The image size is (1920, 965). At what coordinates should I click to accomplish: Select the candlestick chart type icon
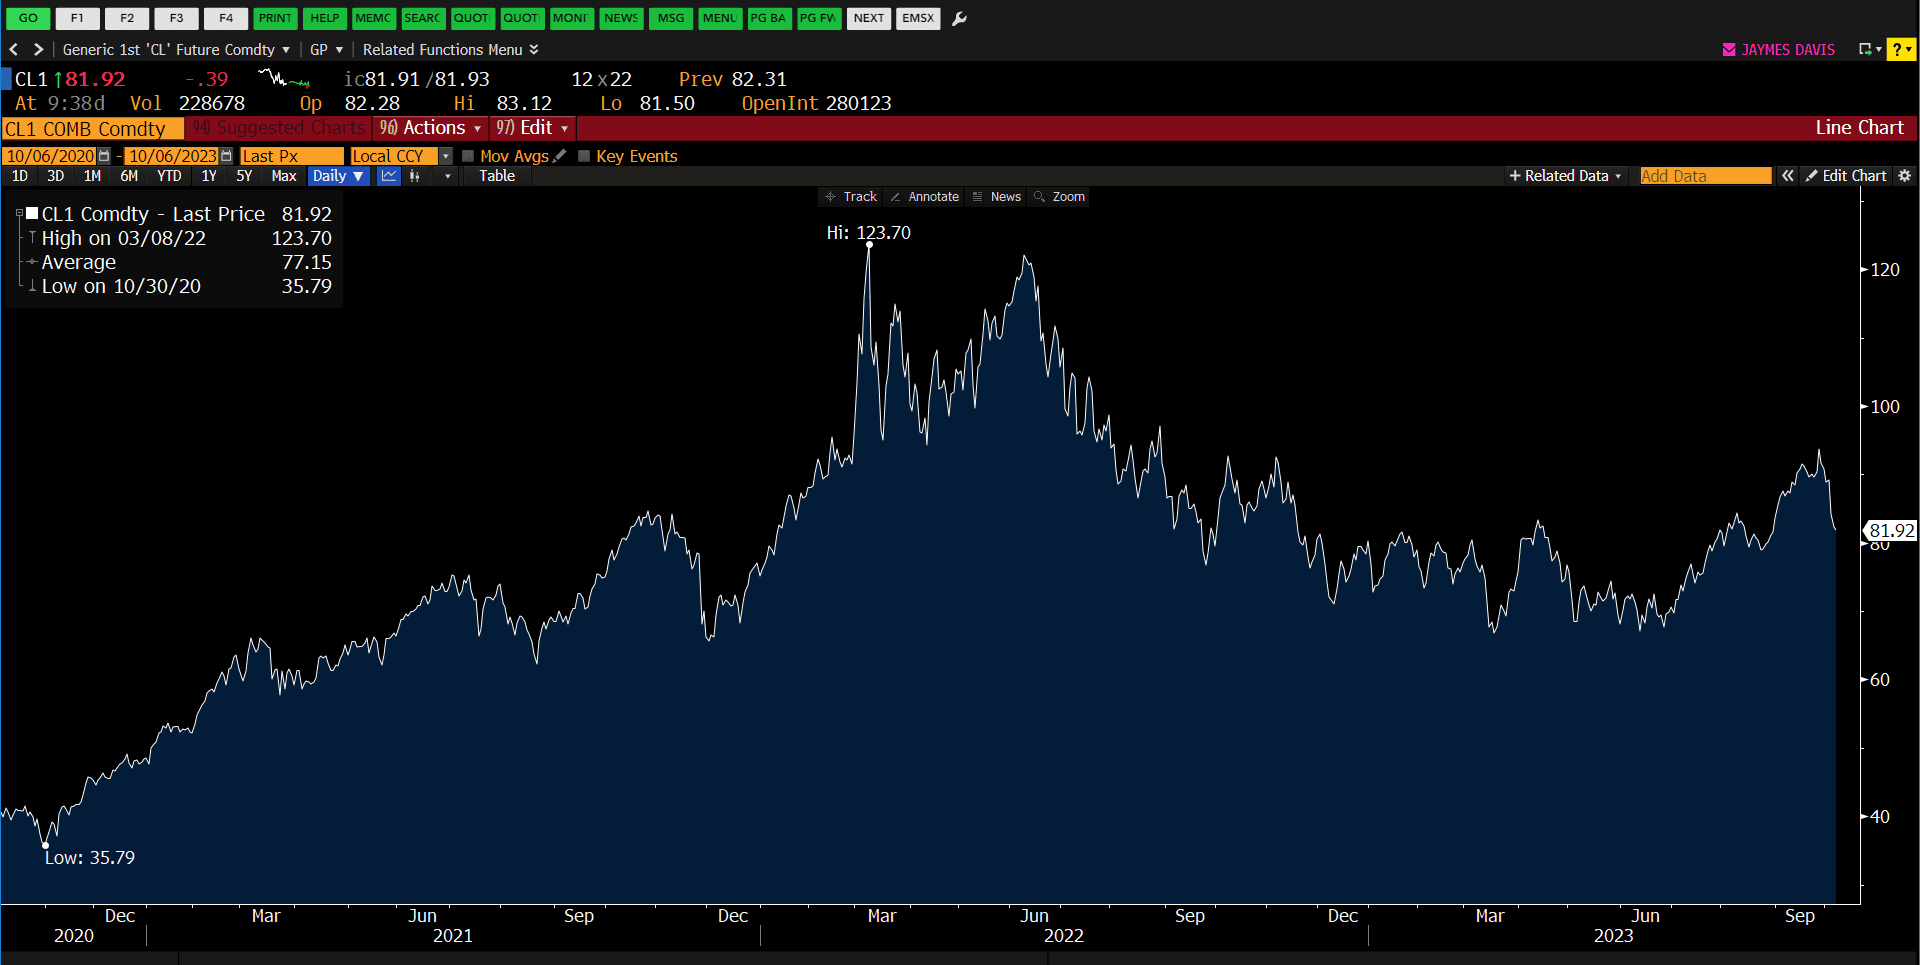pos(415,176)
